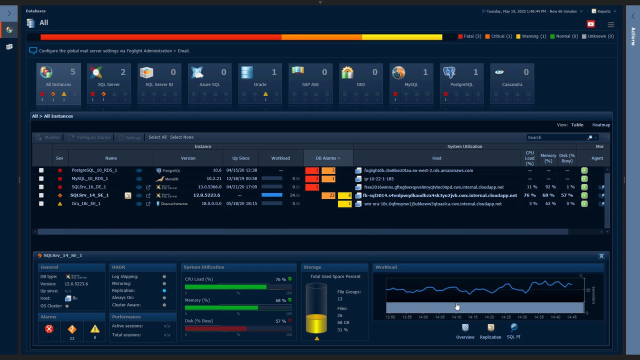The height and width of the screenshot is (360, 640).
Task: Switch to Heatmap view
Action: pos(601,125)
